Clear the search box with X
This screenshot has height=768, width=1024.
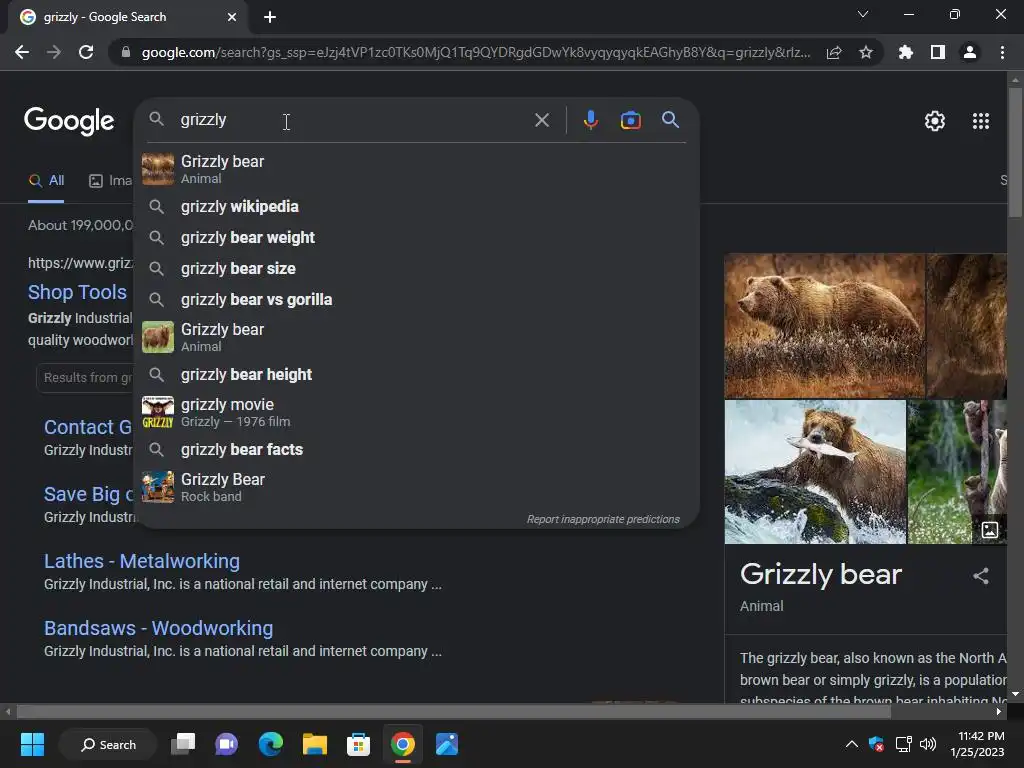pos(541,120)
